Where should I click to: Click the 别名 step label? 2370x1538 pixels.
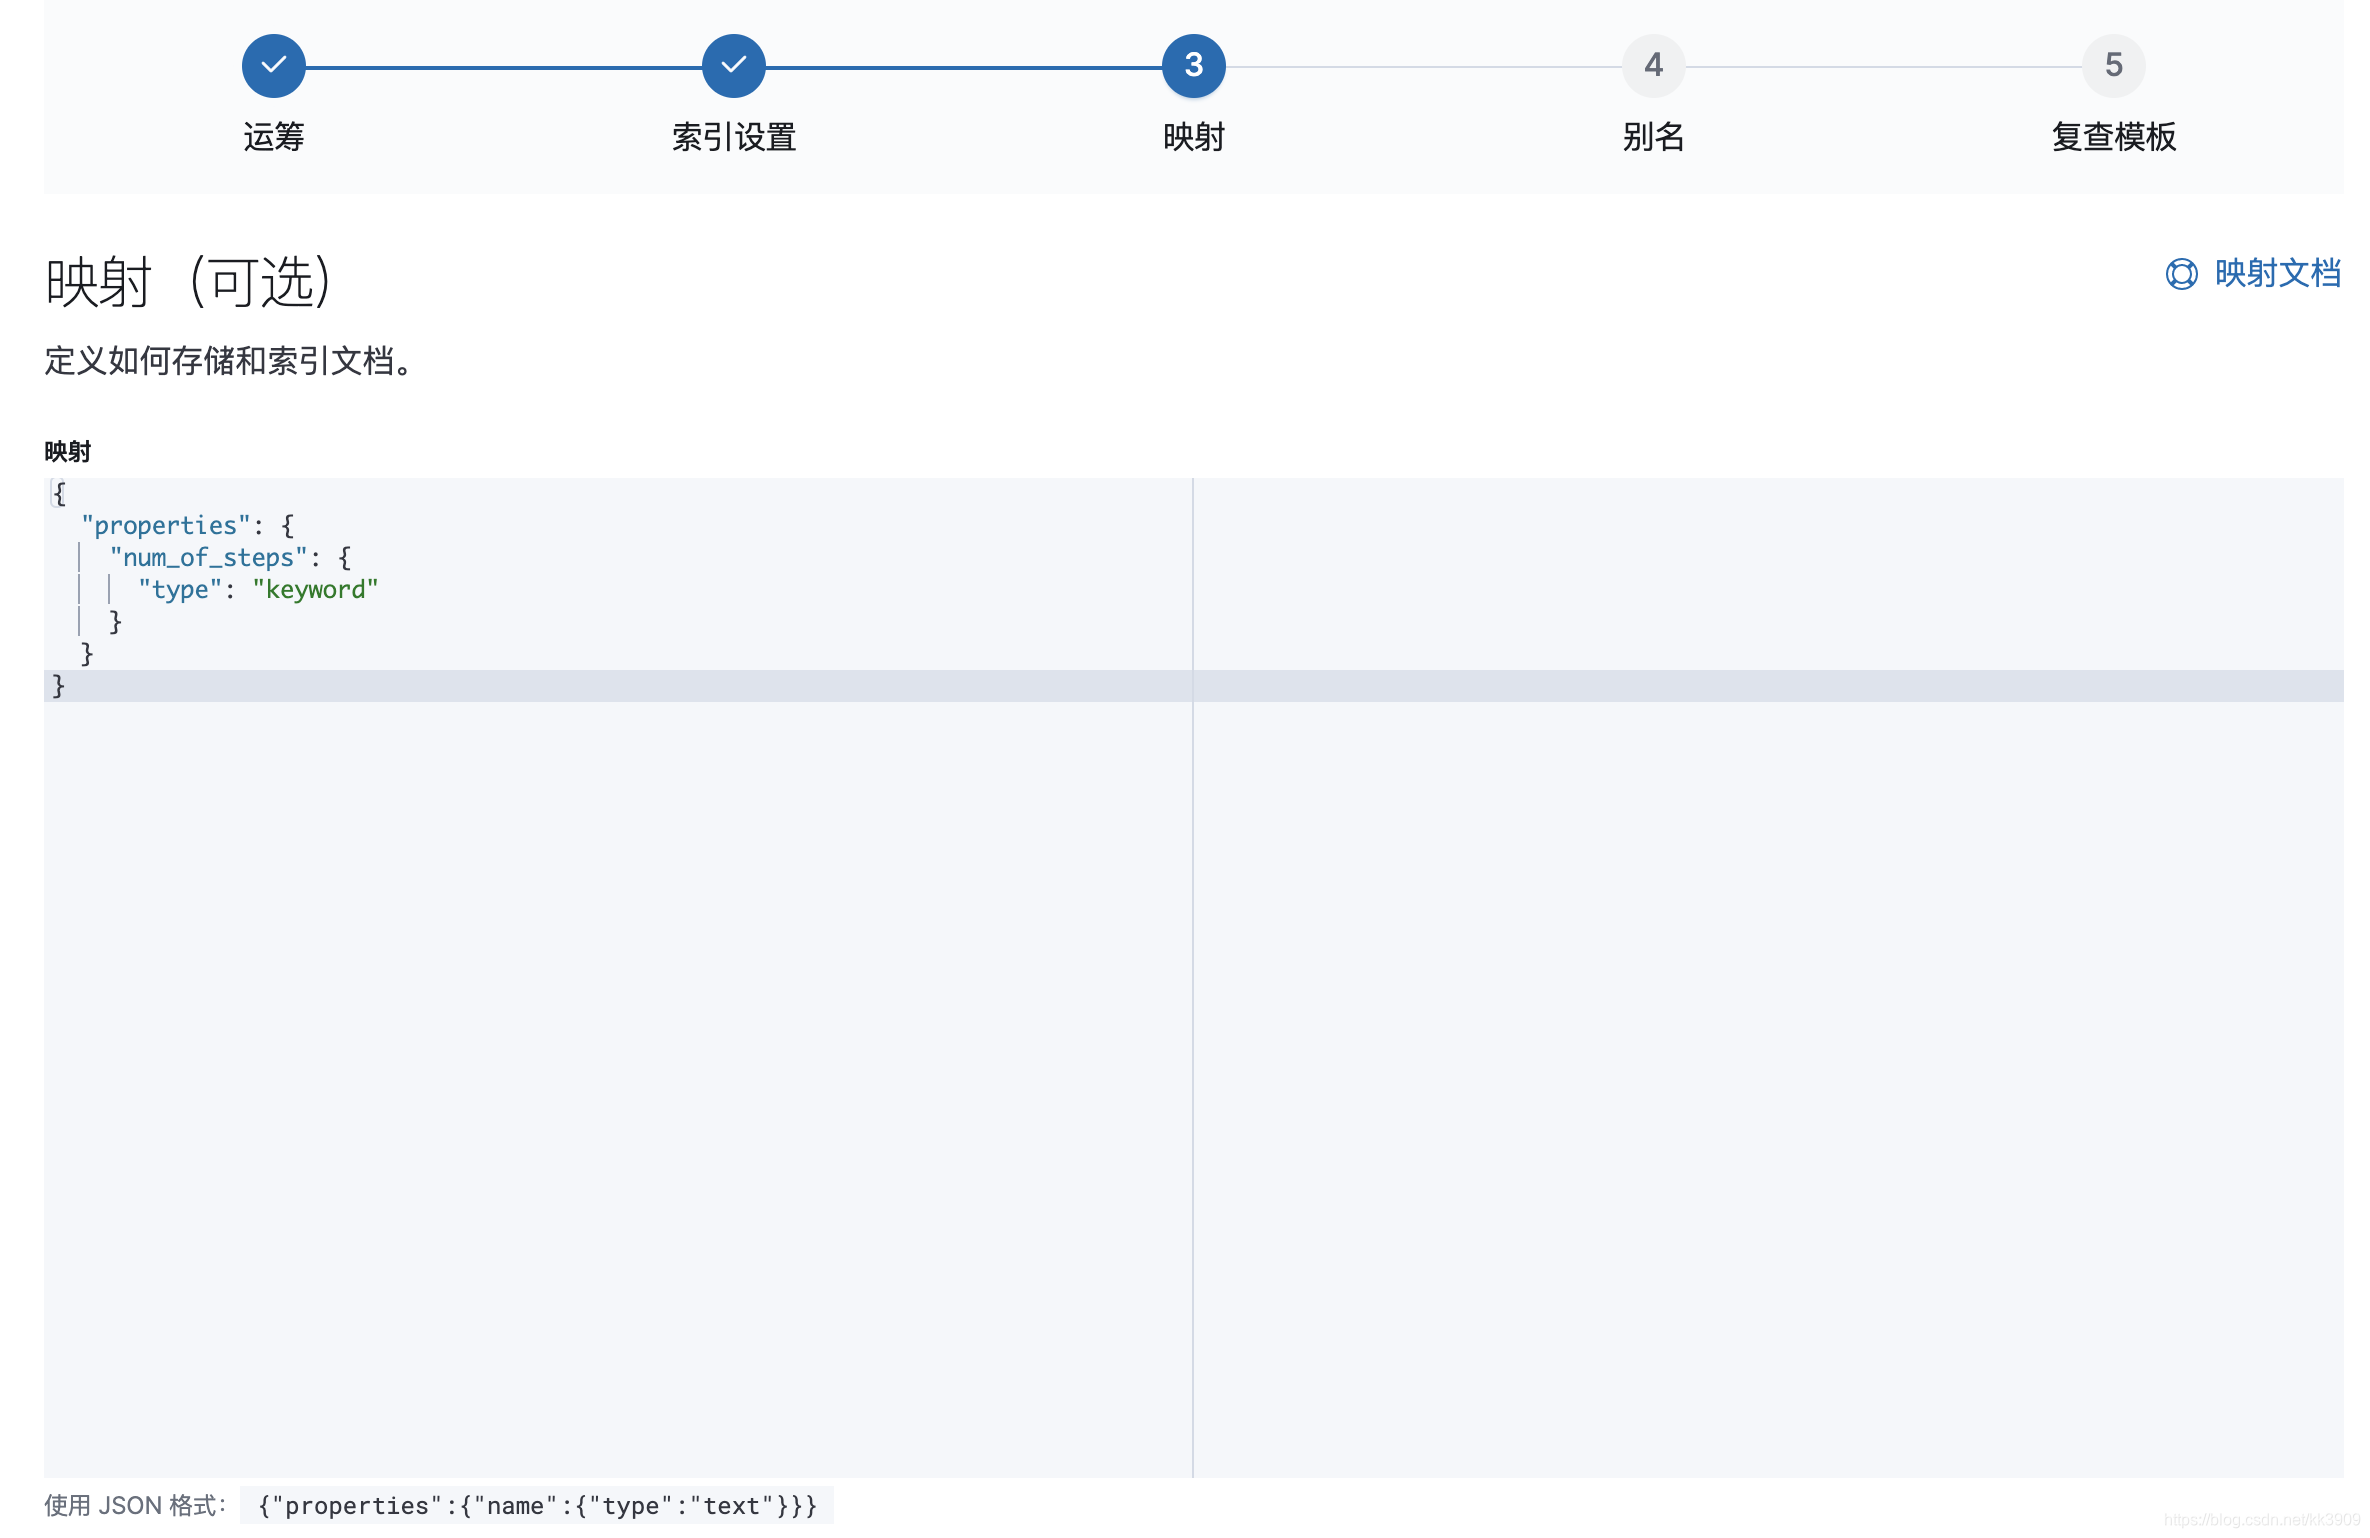(1653, 137)
